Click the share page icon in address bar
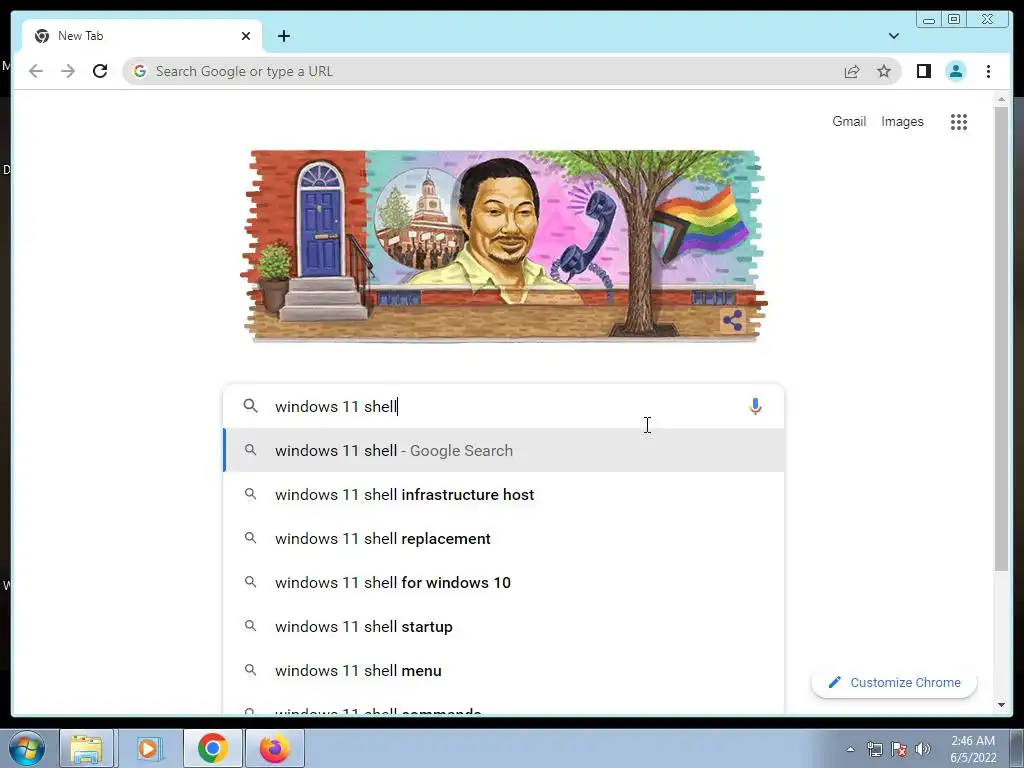The width and height of the screenshot is (1024, 768). (852, 71)
